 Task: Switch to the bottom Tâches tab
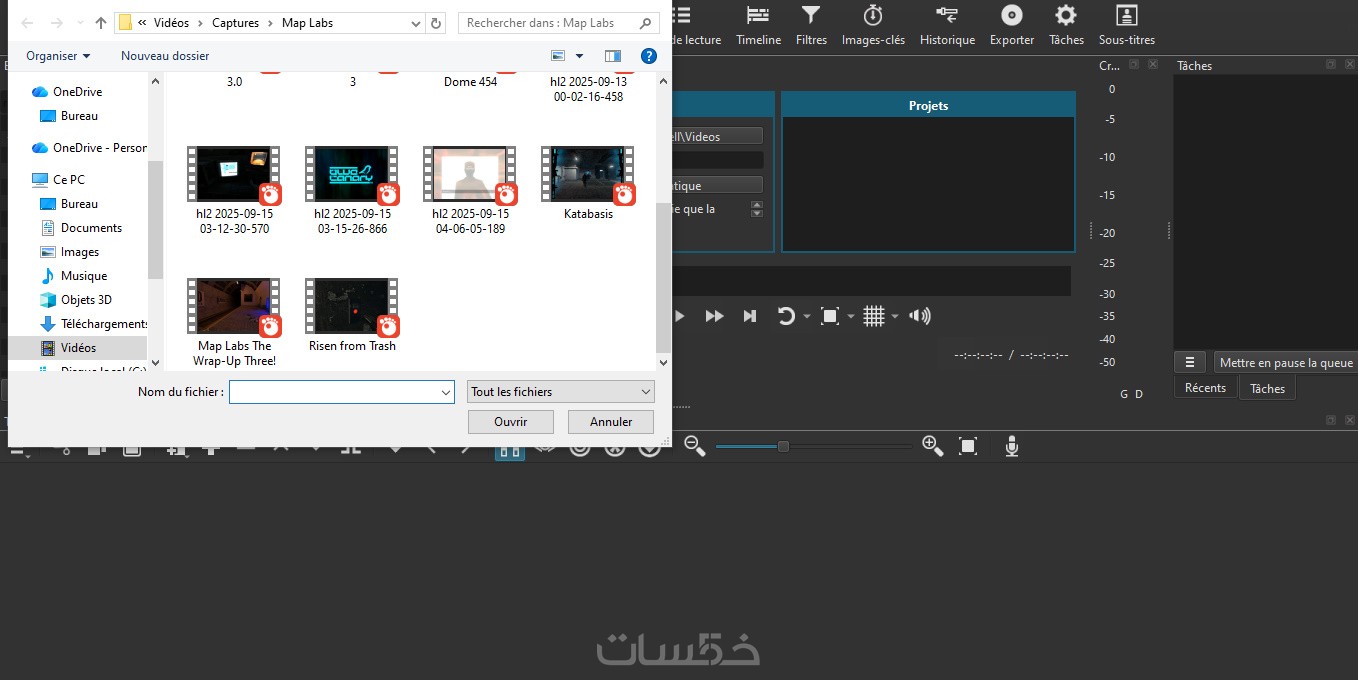coord(1267,388)
